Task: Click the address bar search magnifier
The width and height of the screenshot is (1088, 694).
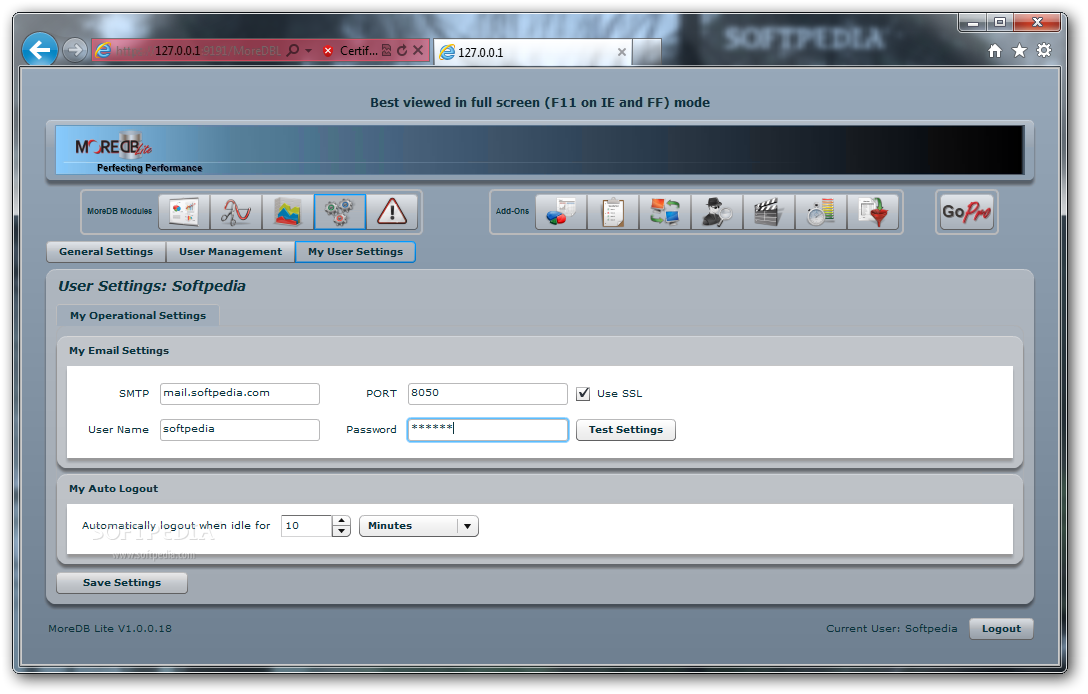Action: coord(293,51)
